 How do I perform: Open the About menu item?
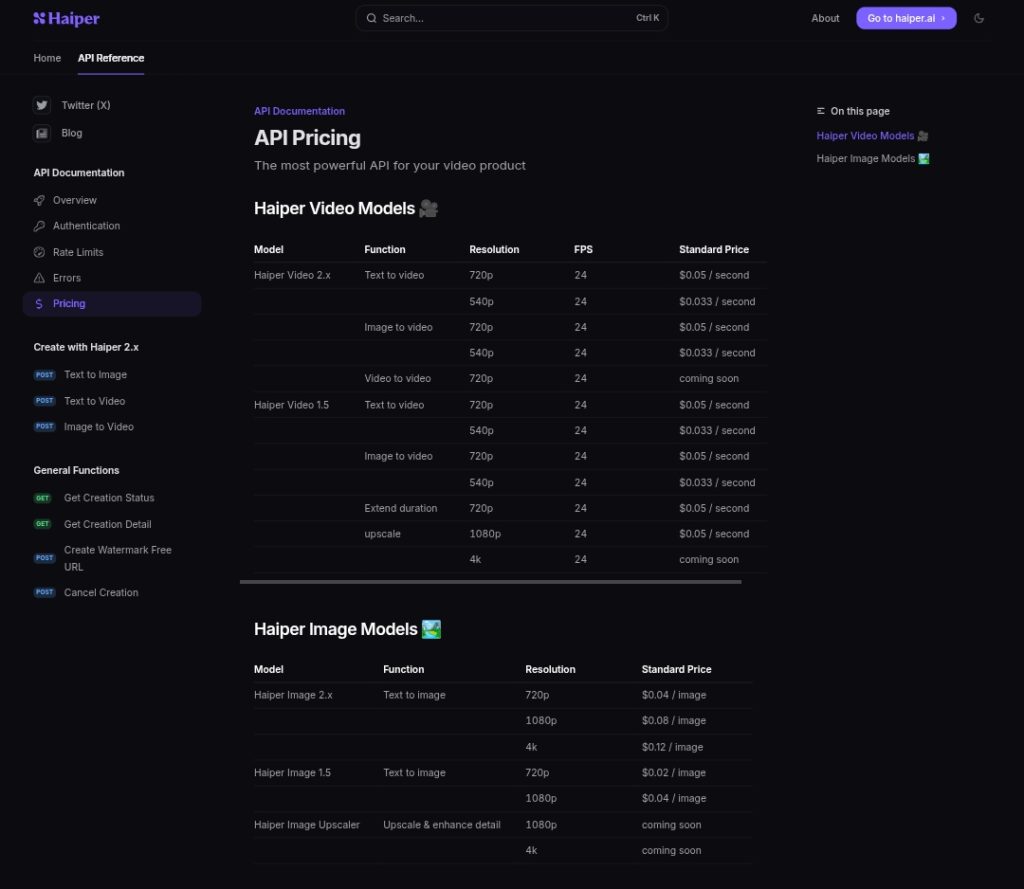coord(825,17)
